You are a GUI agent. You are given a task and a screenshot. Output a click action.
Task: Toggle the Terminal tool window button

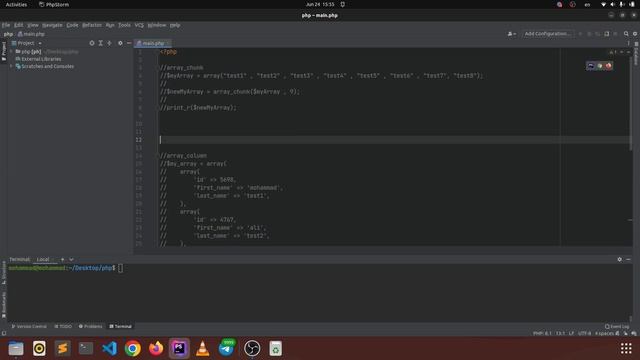[120, 327]
